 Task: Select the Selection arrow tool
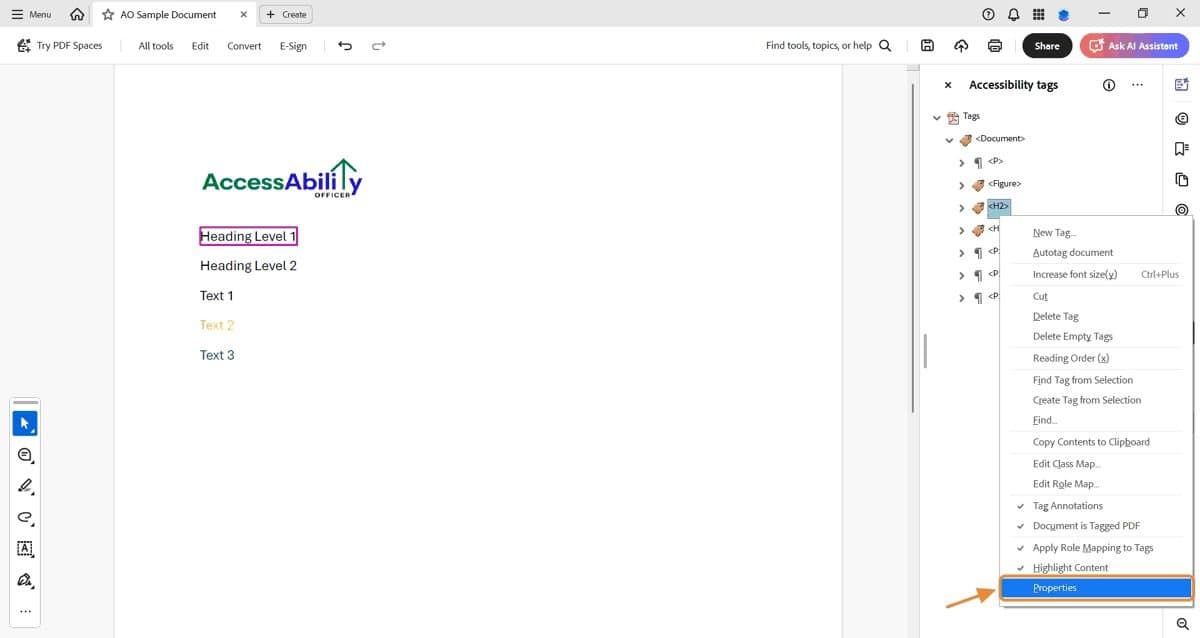[x=25, y=422]
